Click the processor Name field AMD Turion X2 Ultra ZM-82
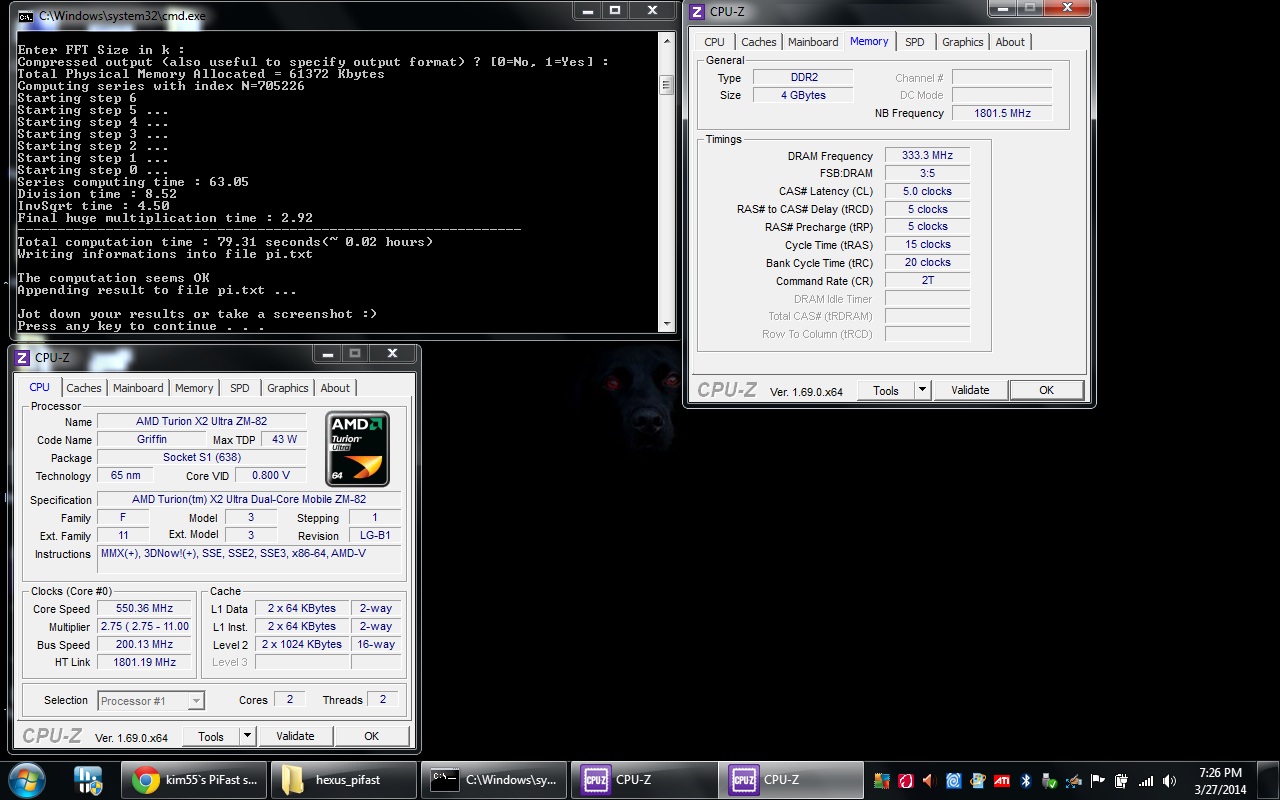1280x800 pixels. click(x=201, y=422)
